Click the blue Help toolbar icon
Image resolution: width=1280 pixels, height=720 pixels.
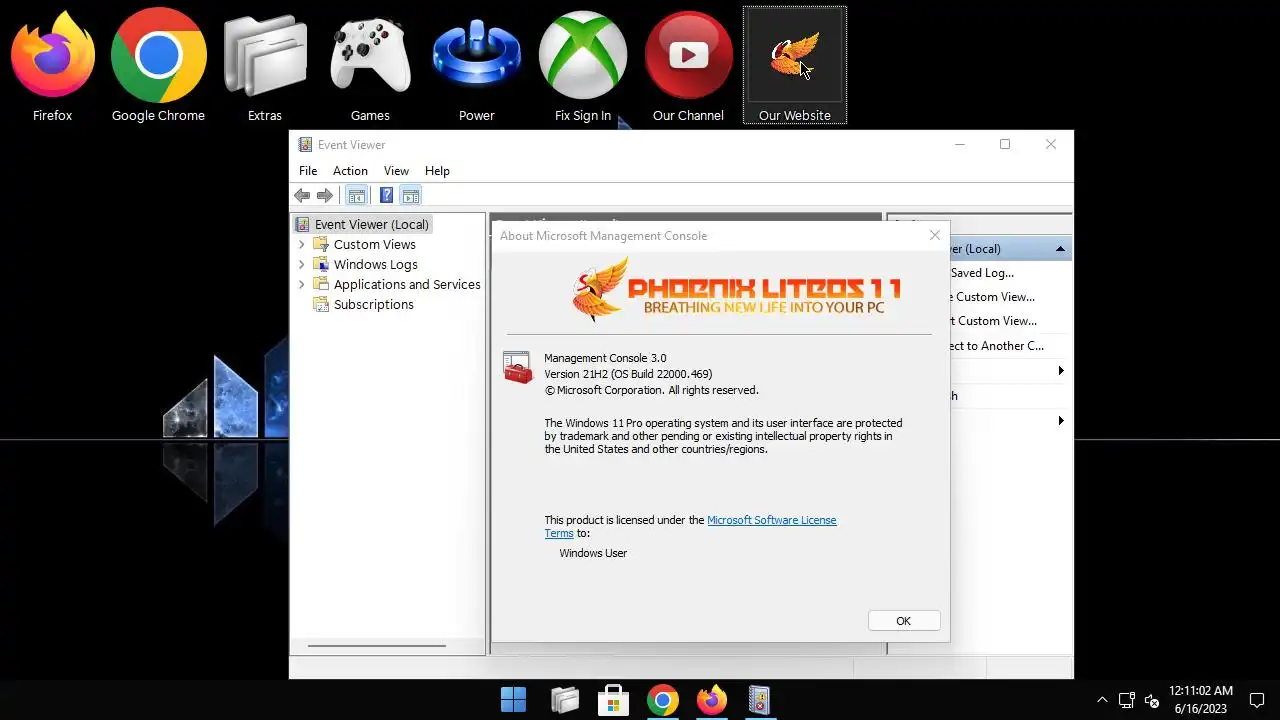tap(386, 196)
